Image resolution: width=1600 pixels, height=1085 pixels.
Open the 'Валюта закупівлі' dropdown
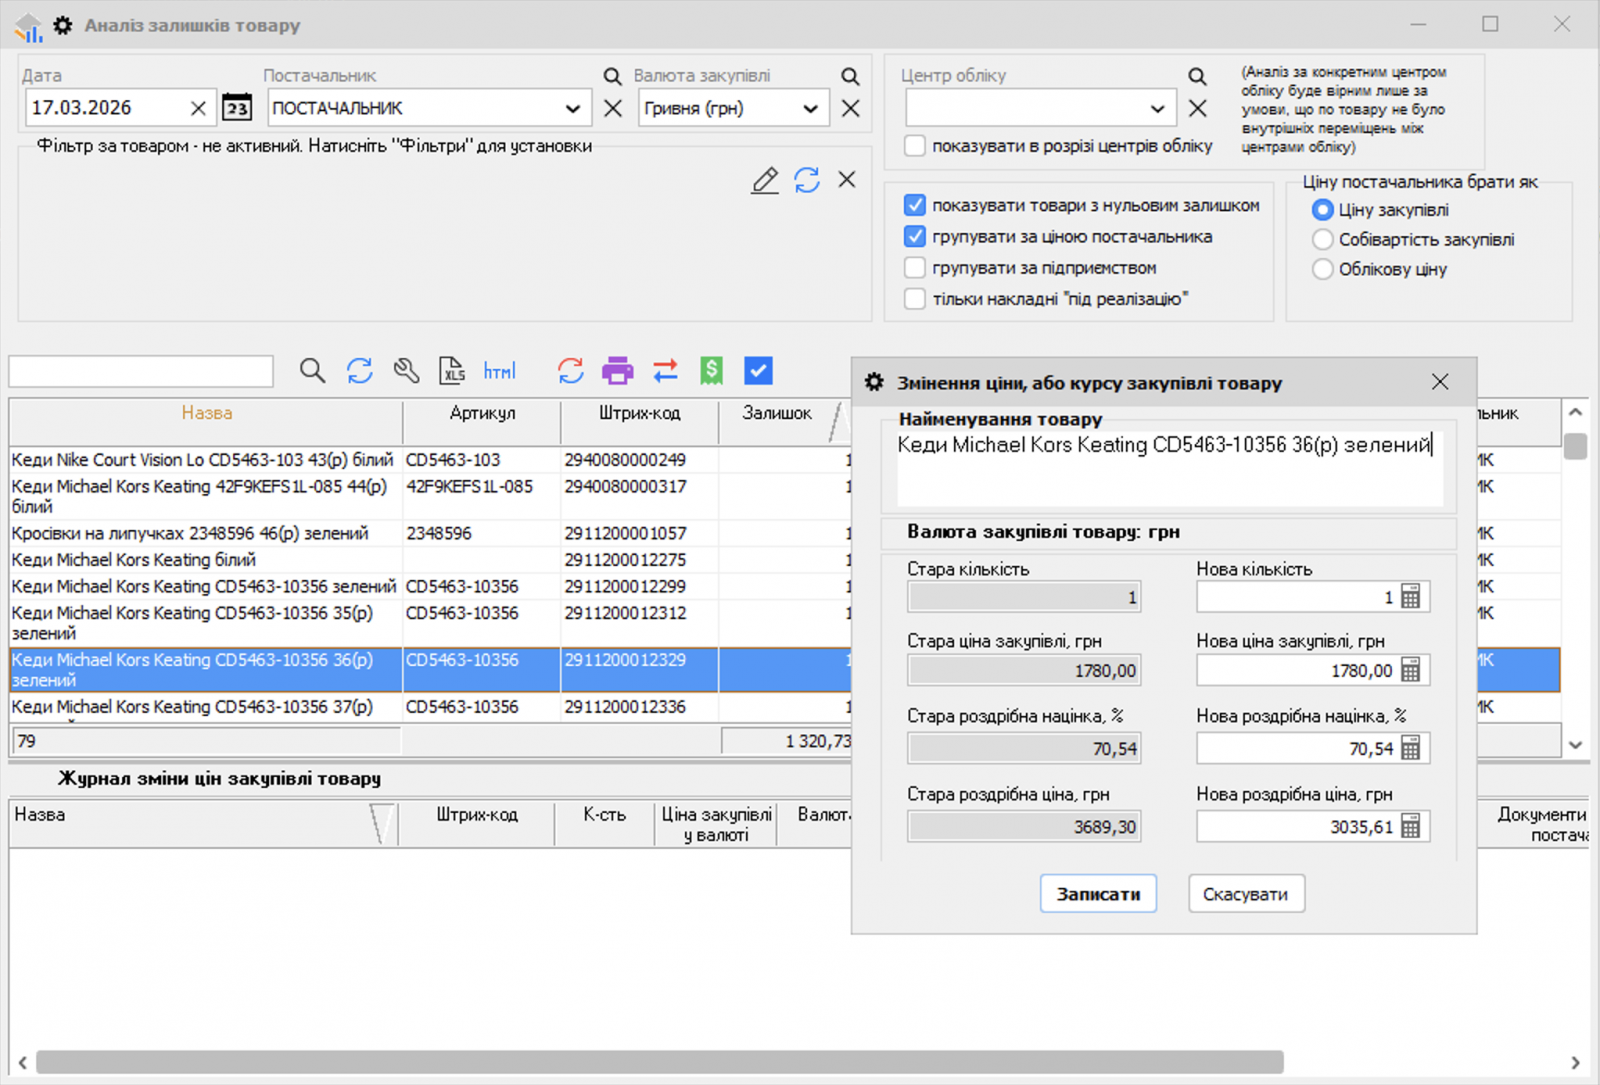[810, 108]
